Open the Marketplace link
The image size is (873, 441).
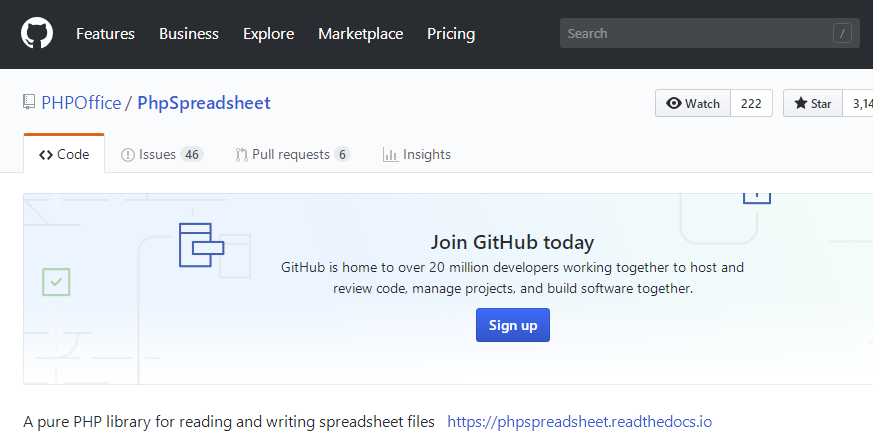(360, 33)
